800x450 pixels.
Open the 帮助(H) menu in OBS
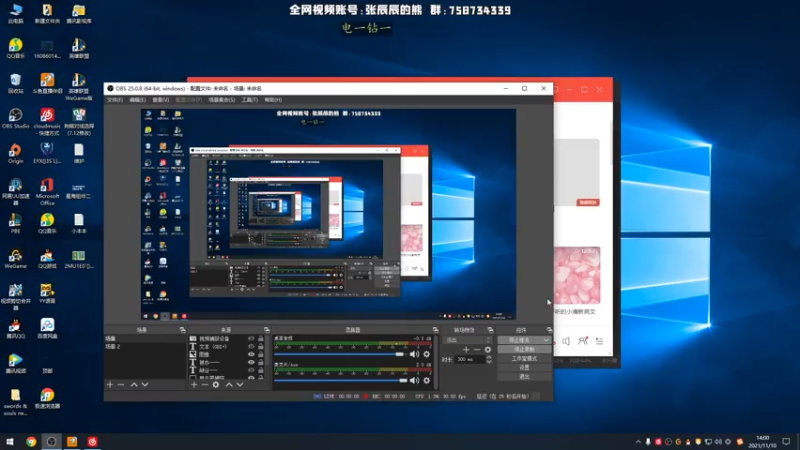pos(273,100)
